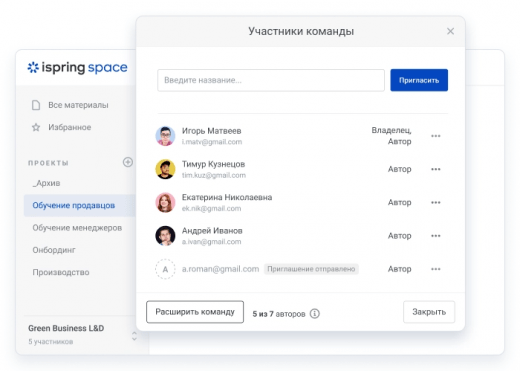The height and width of the screenshot is (371, 520).
Task: Click email i.matv@gmail.com
Action: pyautogui.click(x=212, y=142)
